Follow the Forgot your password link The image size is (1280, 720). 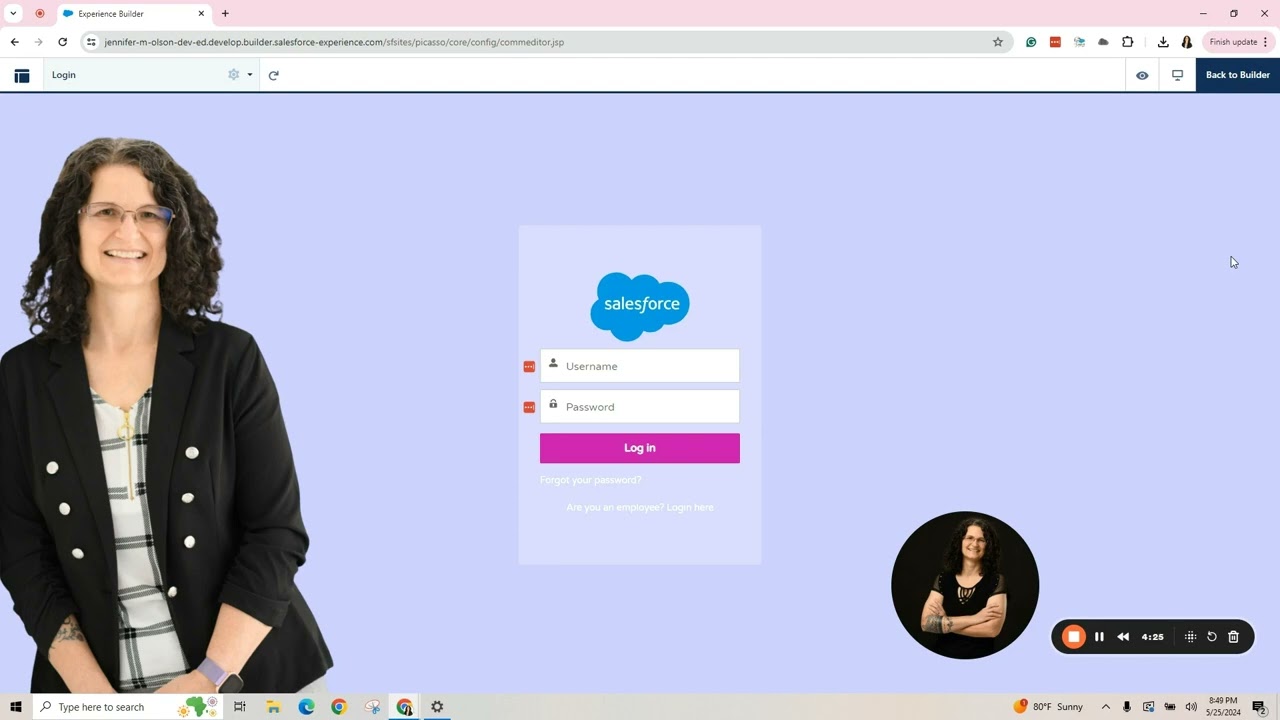click(591, 480)
